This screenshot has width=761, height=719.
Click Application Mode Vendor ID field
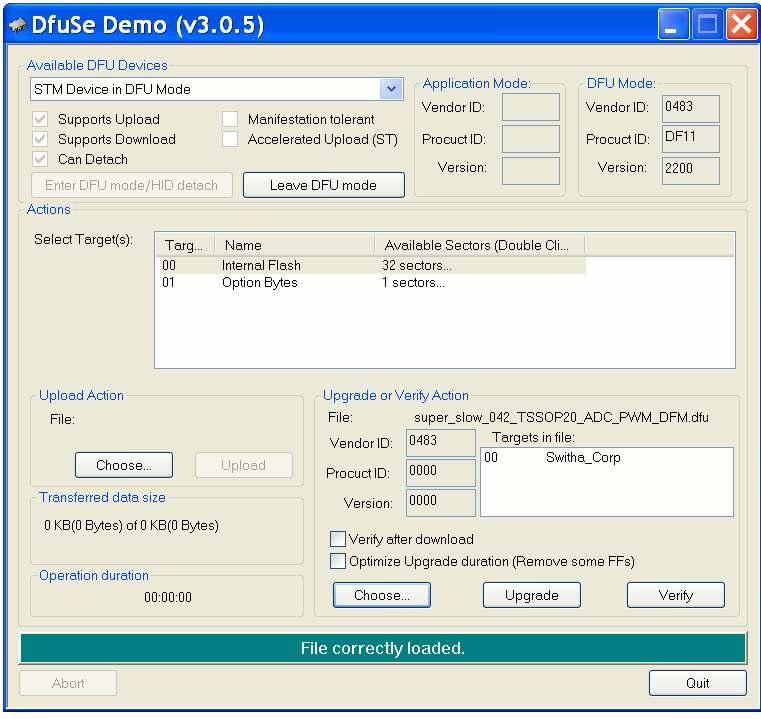pyautogui.click(x=530, y=107)
